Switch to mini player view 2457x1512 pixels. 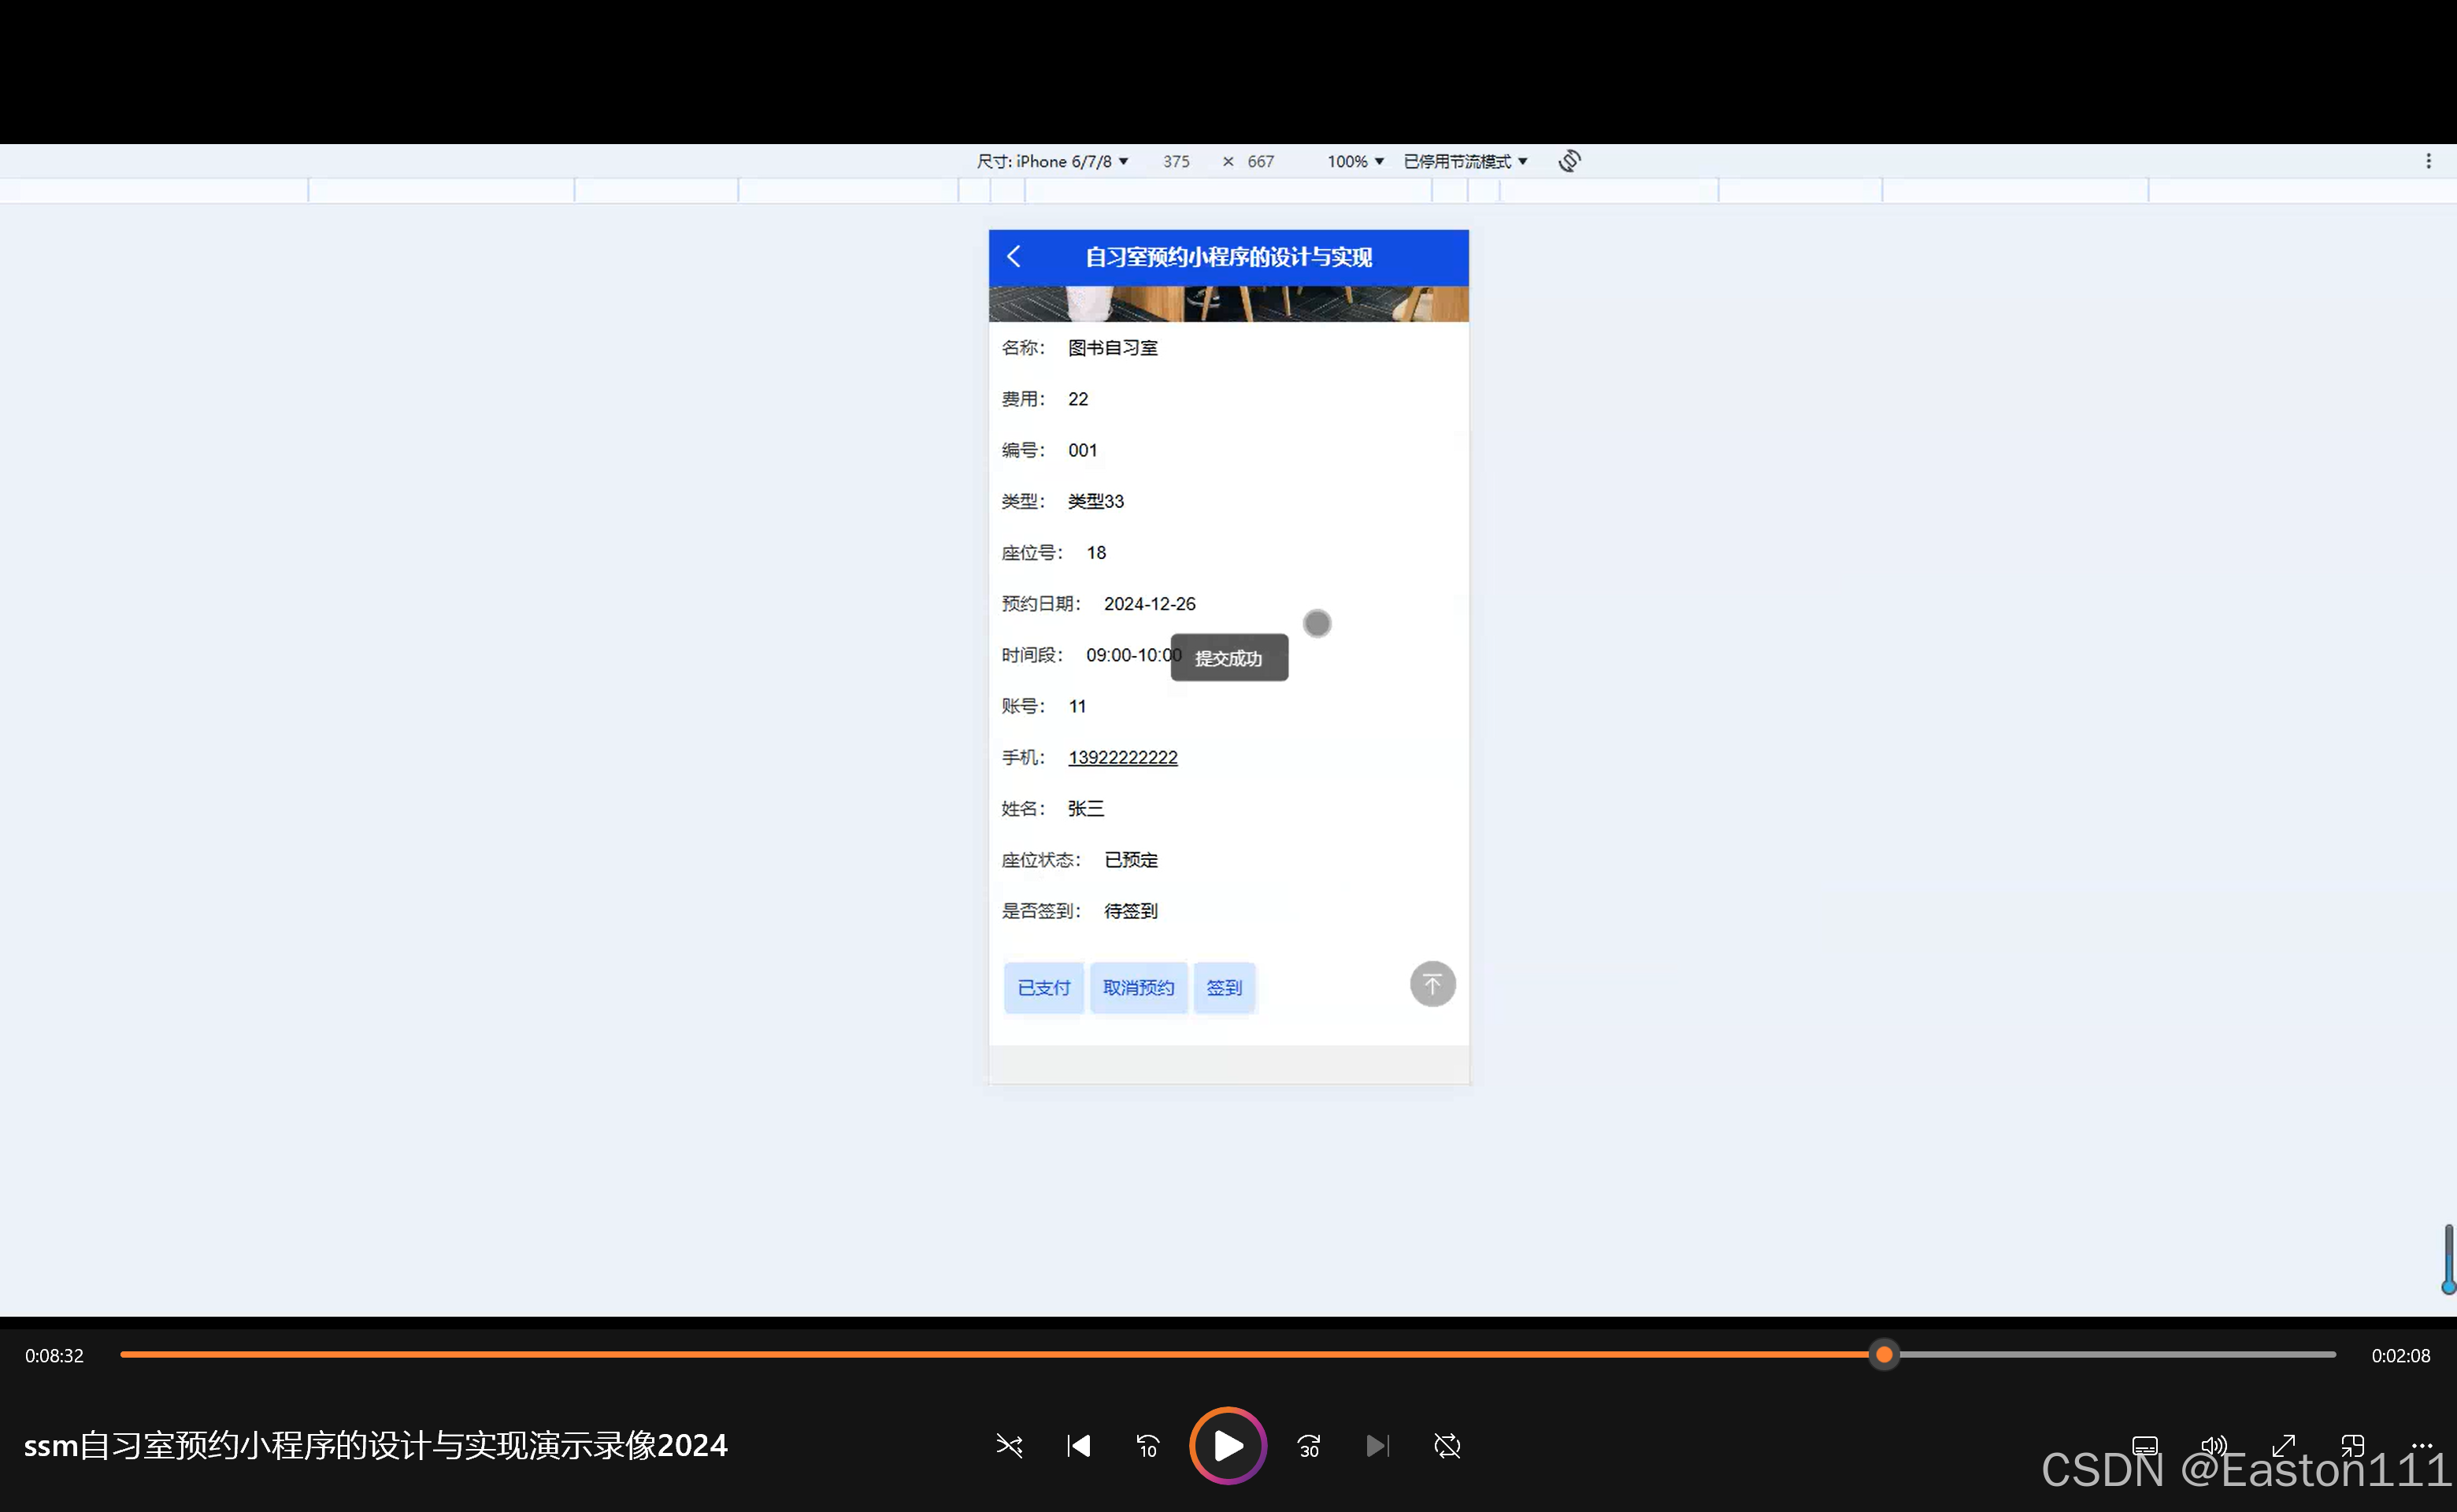[x=2352, y=1445]
